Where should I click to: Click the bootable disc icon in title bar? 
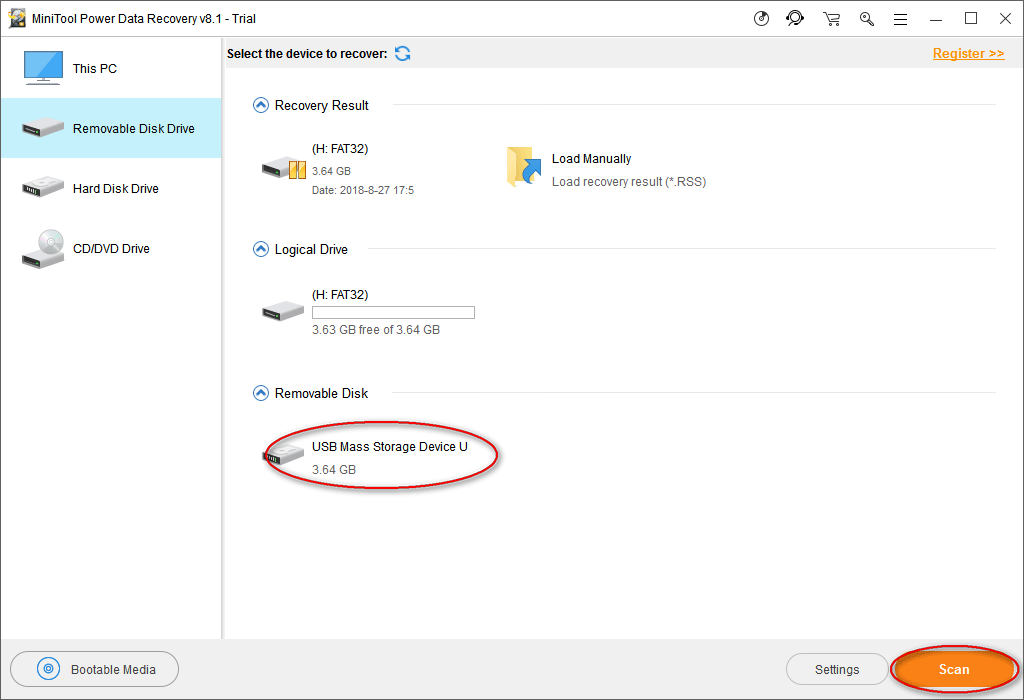(x=761, y=18)
